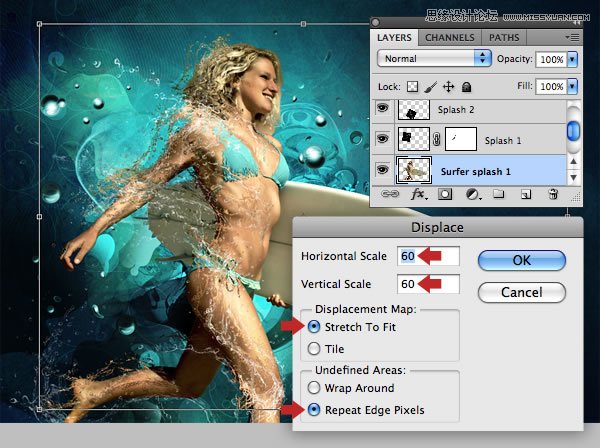The image size is (600, 448).
Task: Select the Splash 1 layer mask thumbnail
Action: (x=461, y=139)
